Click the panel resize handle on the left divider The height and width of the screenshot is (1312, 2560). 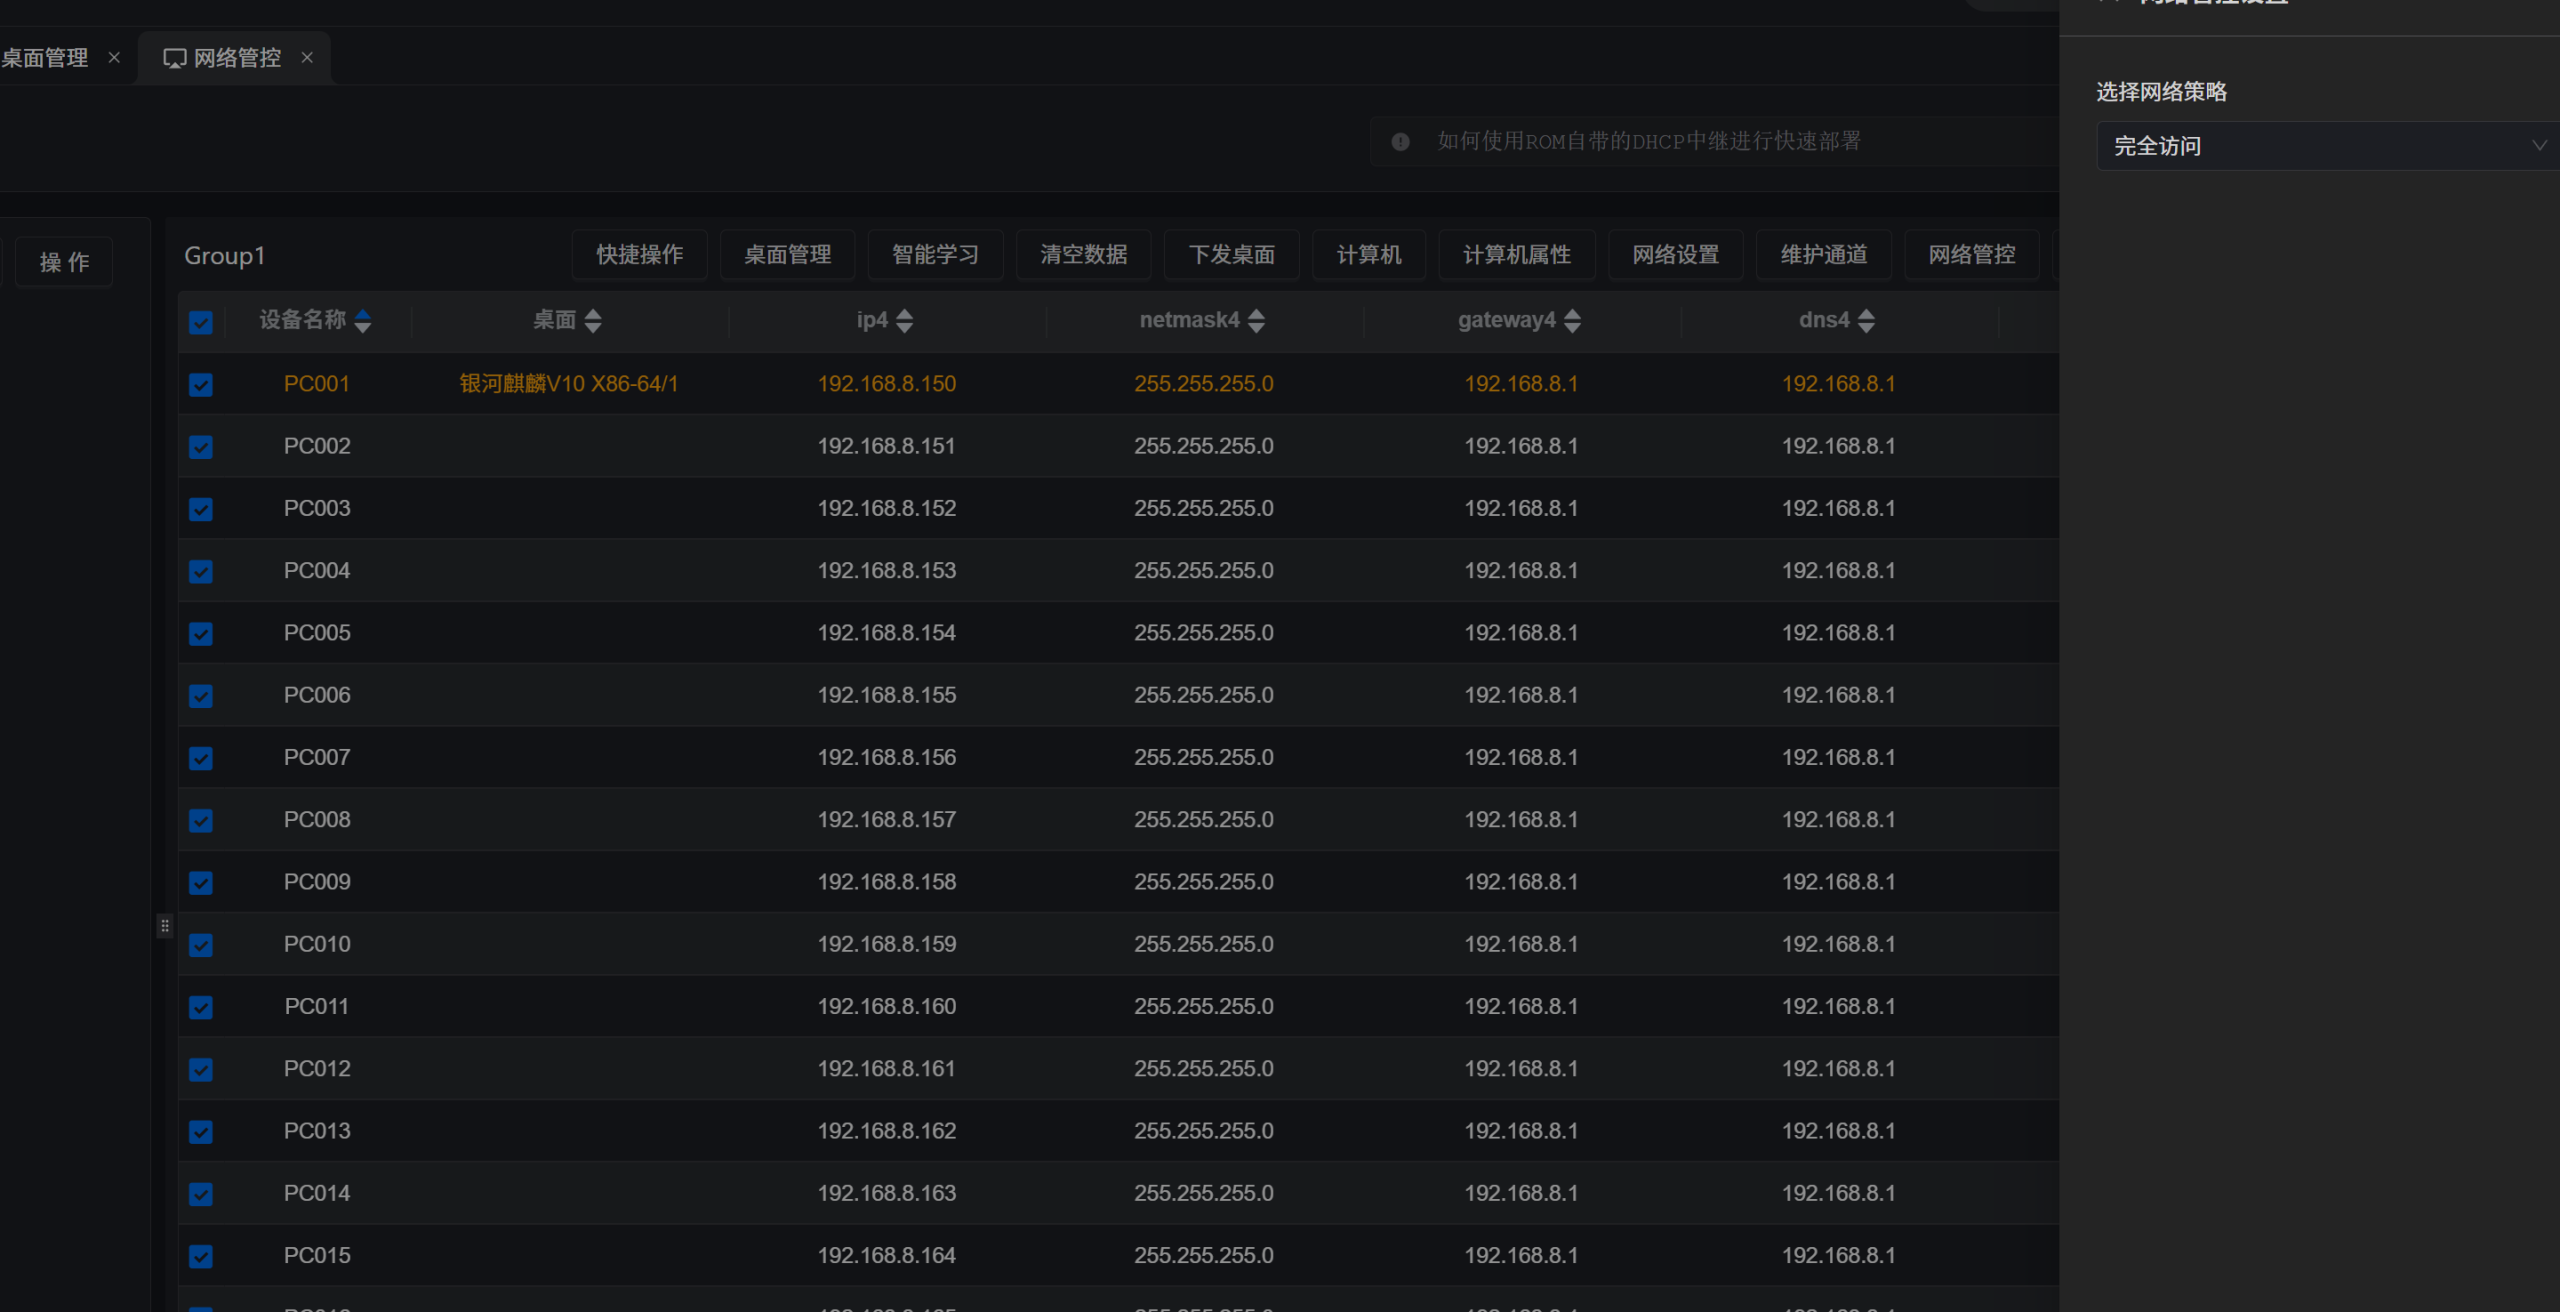[165, 926]
